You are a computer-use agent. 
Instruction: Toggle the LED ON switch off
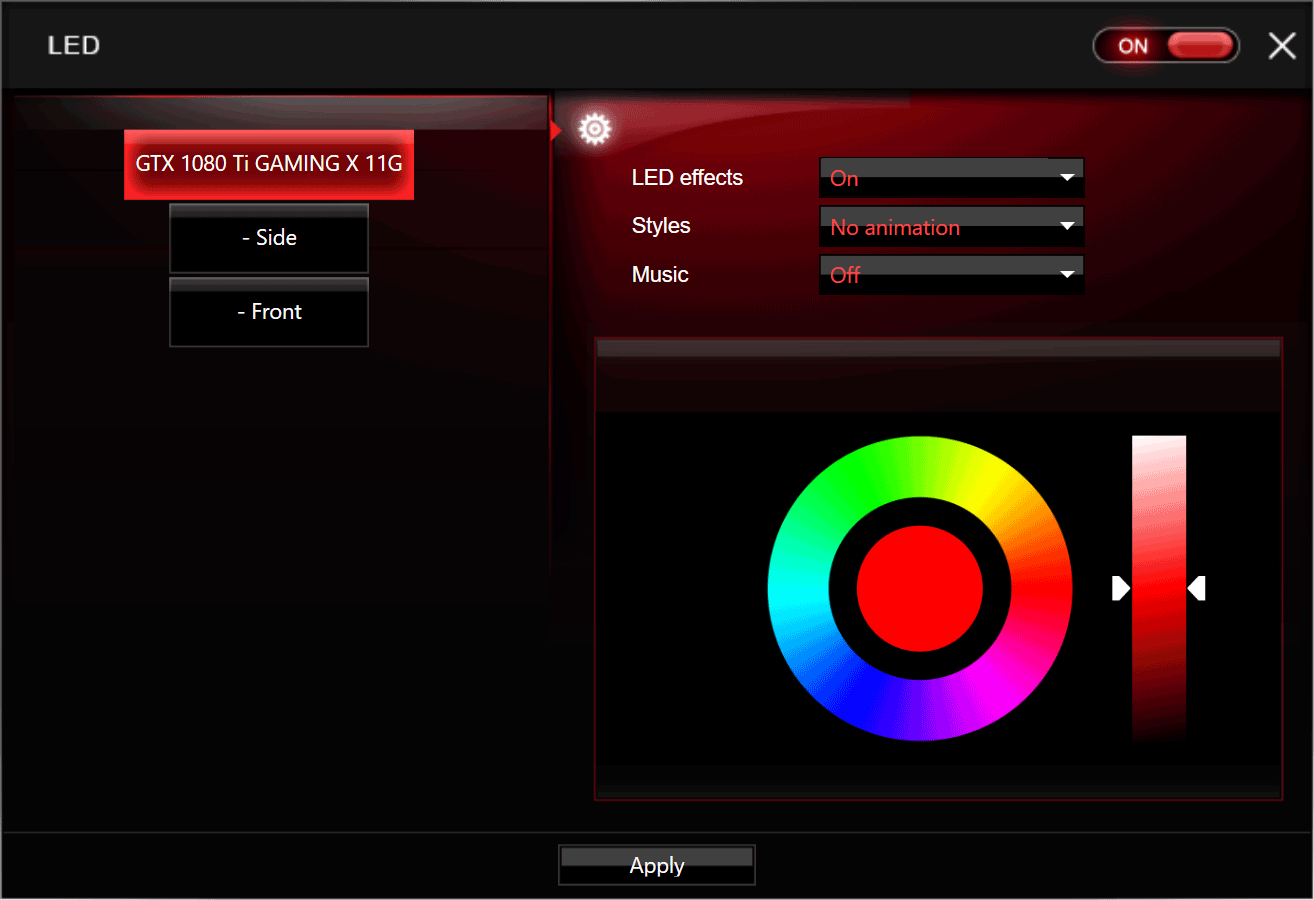coord(1166,46)
